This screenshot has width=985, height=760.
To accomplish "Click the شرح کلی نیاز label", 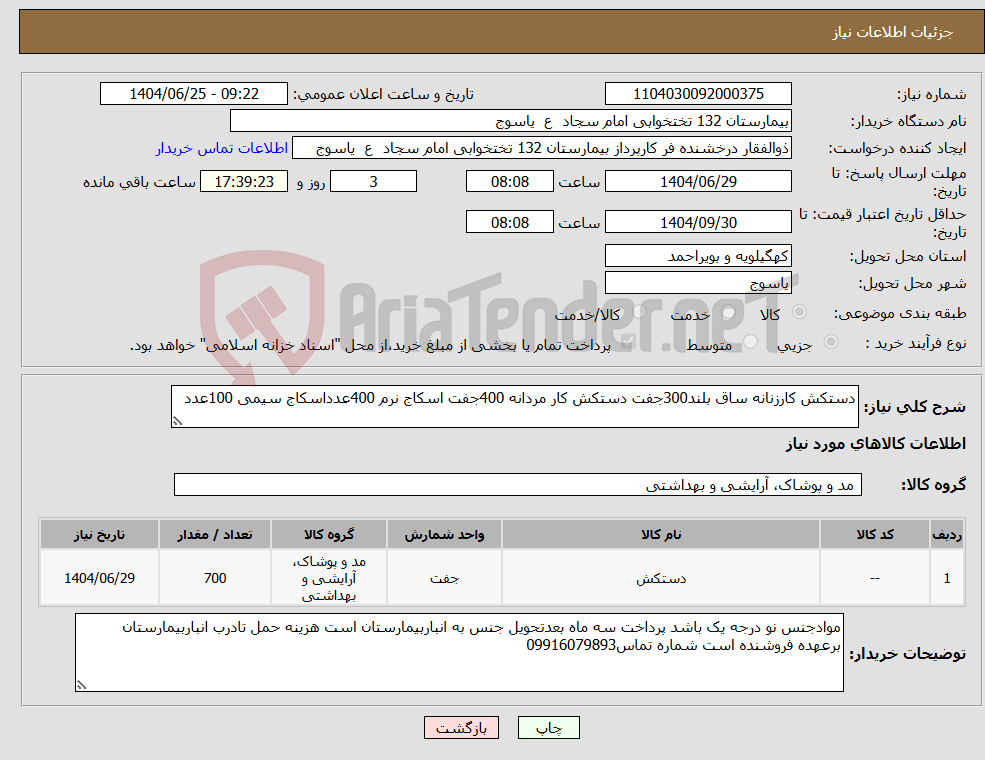I will [915, 407].
